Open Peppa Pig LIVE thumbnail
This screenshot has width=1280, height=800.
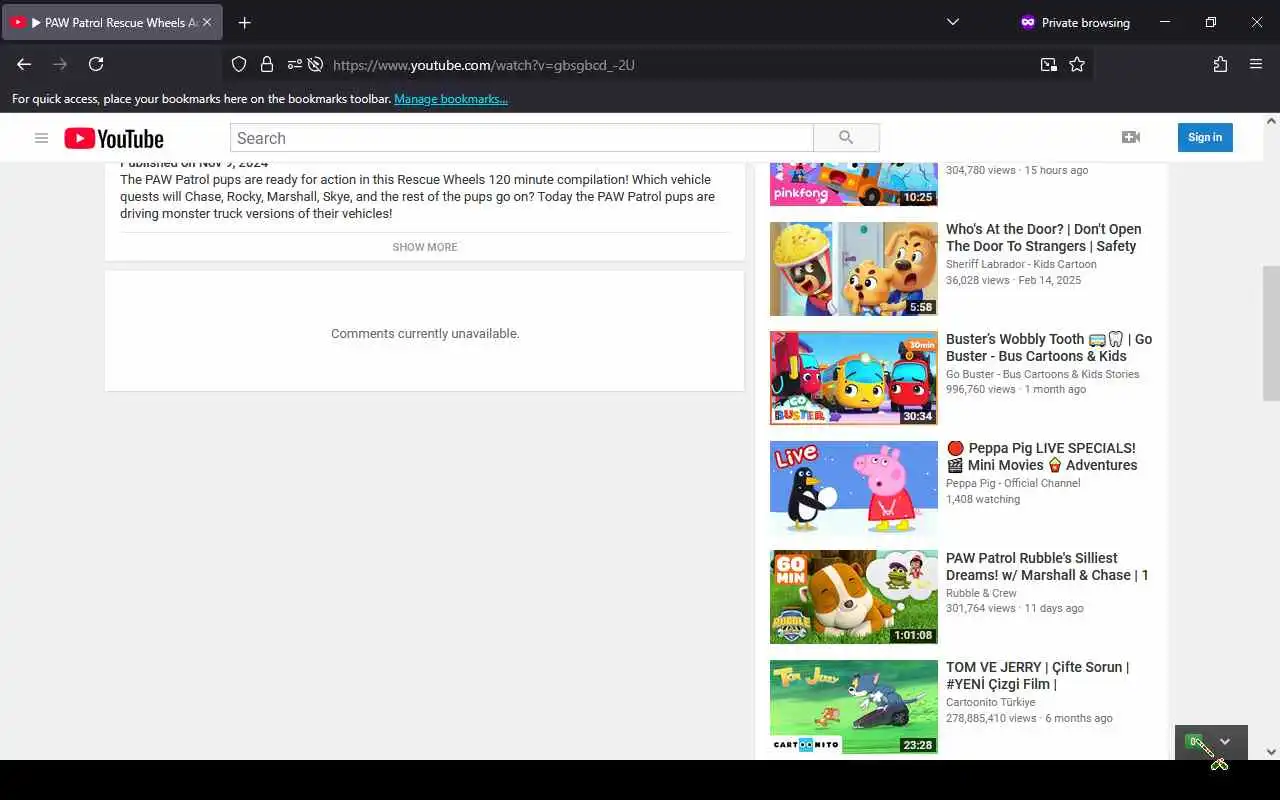click(x=854, y=488)
